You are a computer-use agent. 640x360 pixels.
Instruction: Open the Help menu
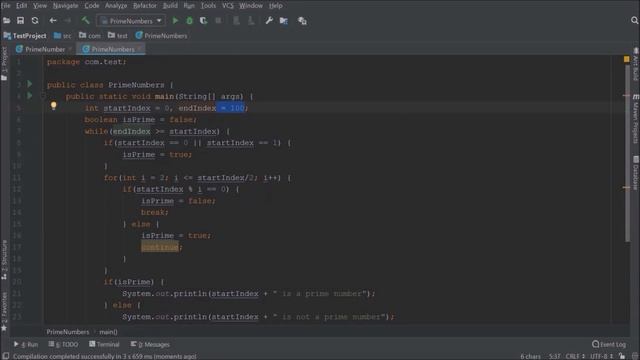click(x=276, y=6)
